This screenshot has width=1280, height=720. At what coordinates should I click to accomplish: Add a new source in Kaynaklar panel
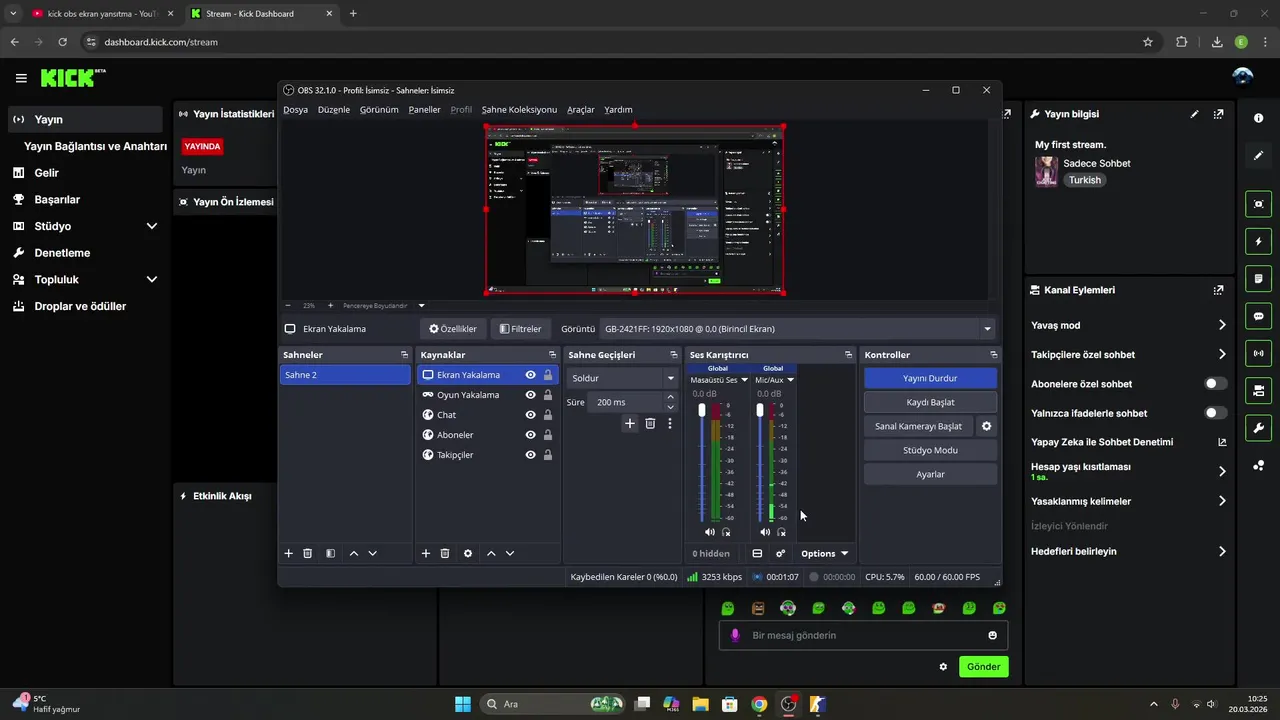[x=425, y=553]
